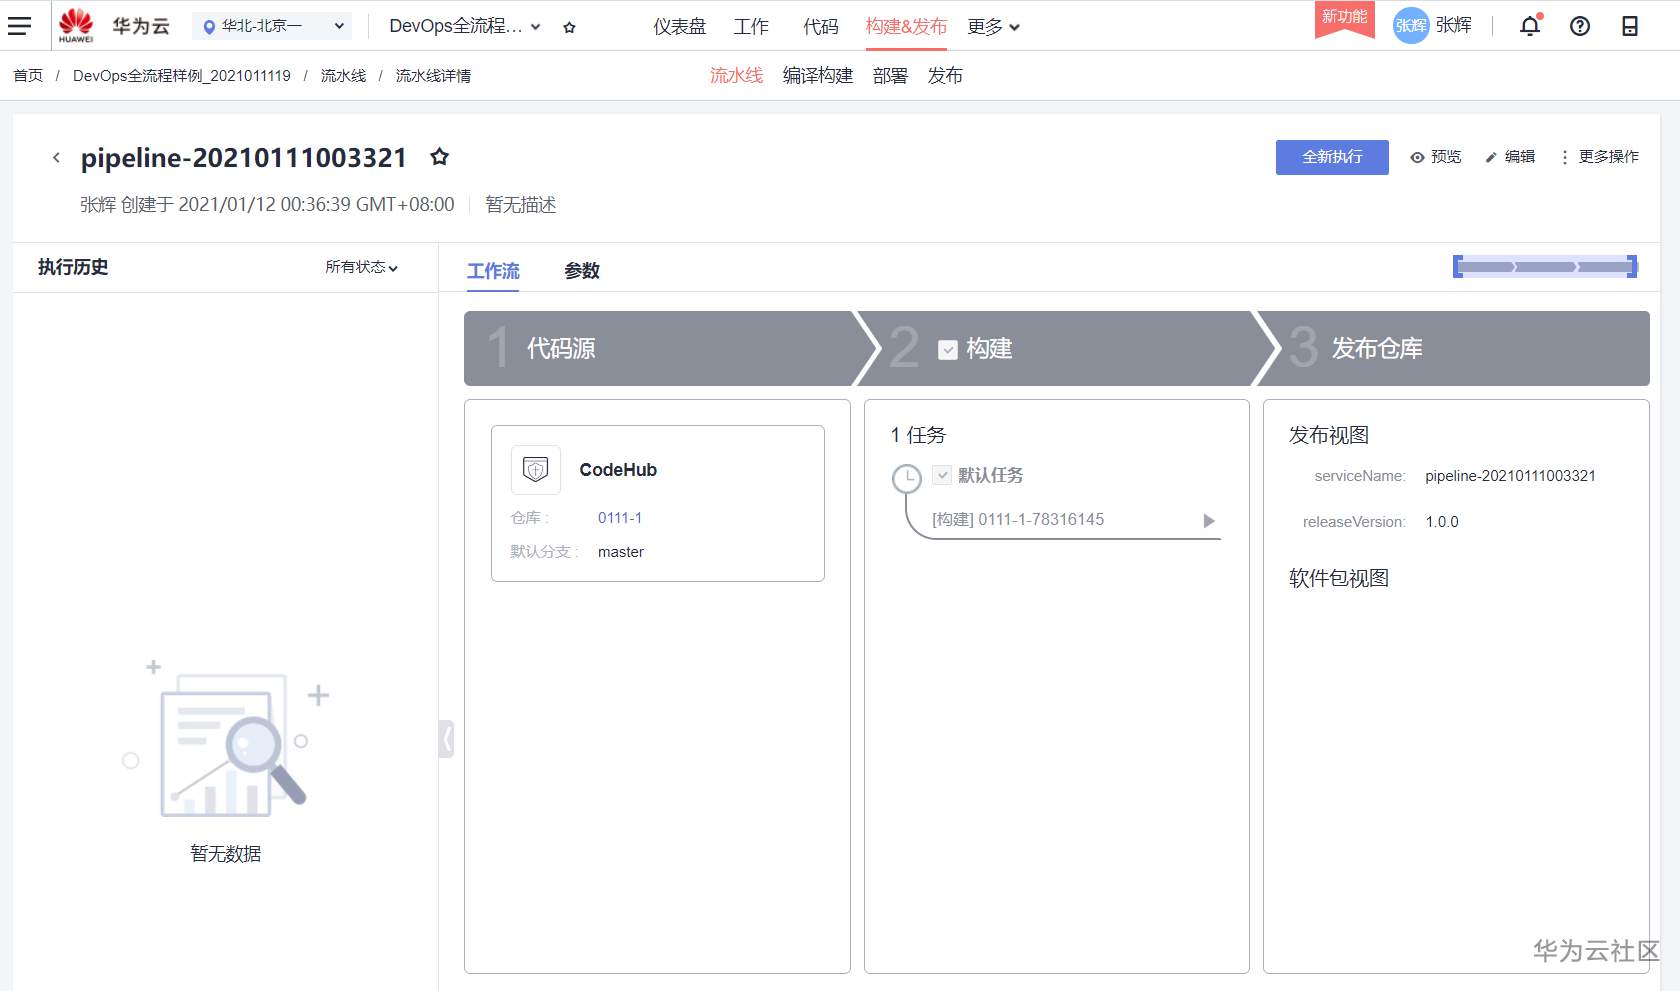Click the 暂无描述 description text
Screen dimensions: 1680x991
coord(521,205)
